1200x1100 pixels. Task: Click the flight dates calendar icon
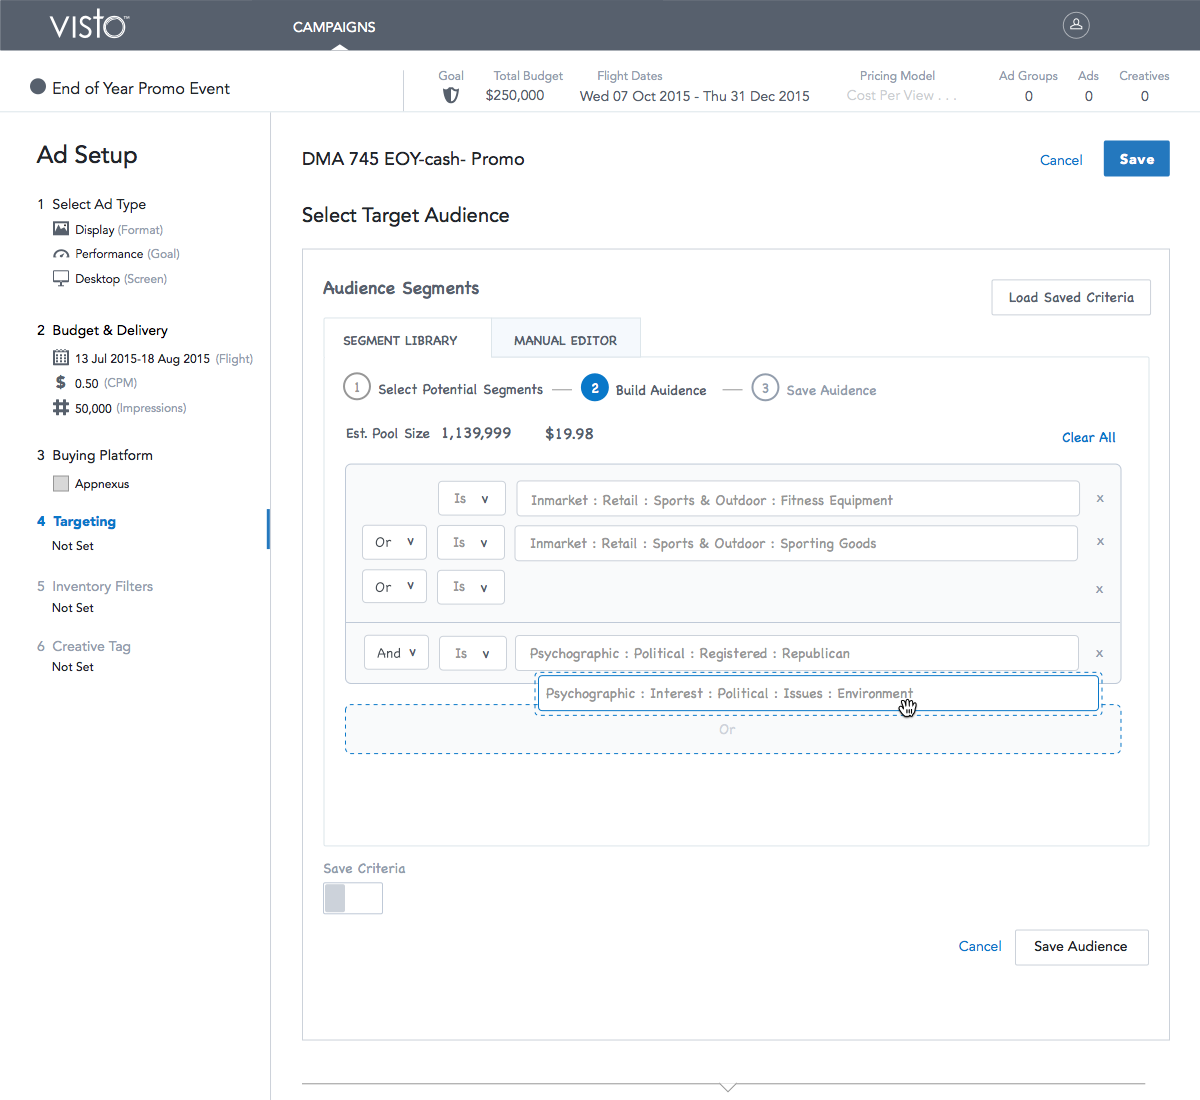pyautogui.click(x=61, y=358)
